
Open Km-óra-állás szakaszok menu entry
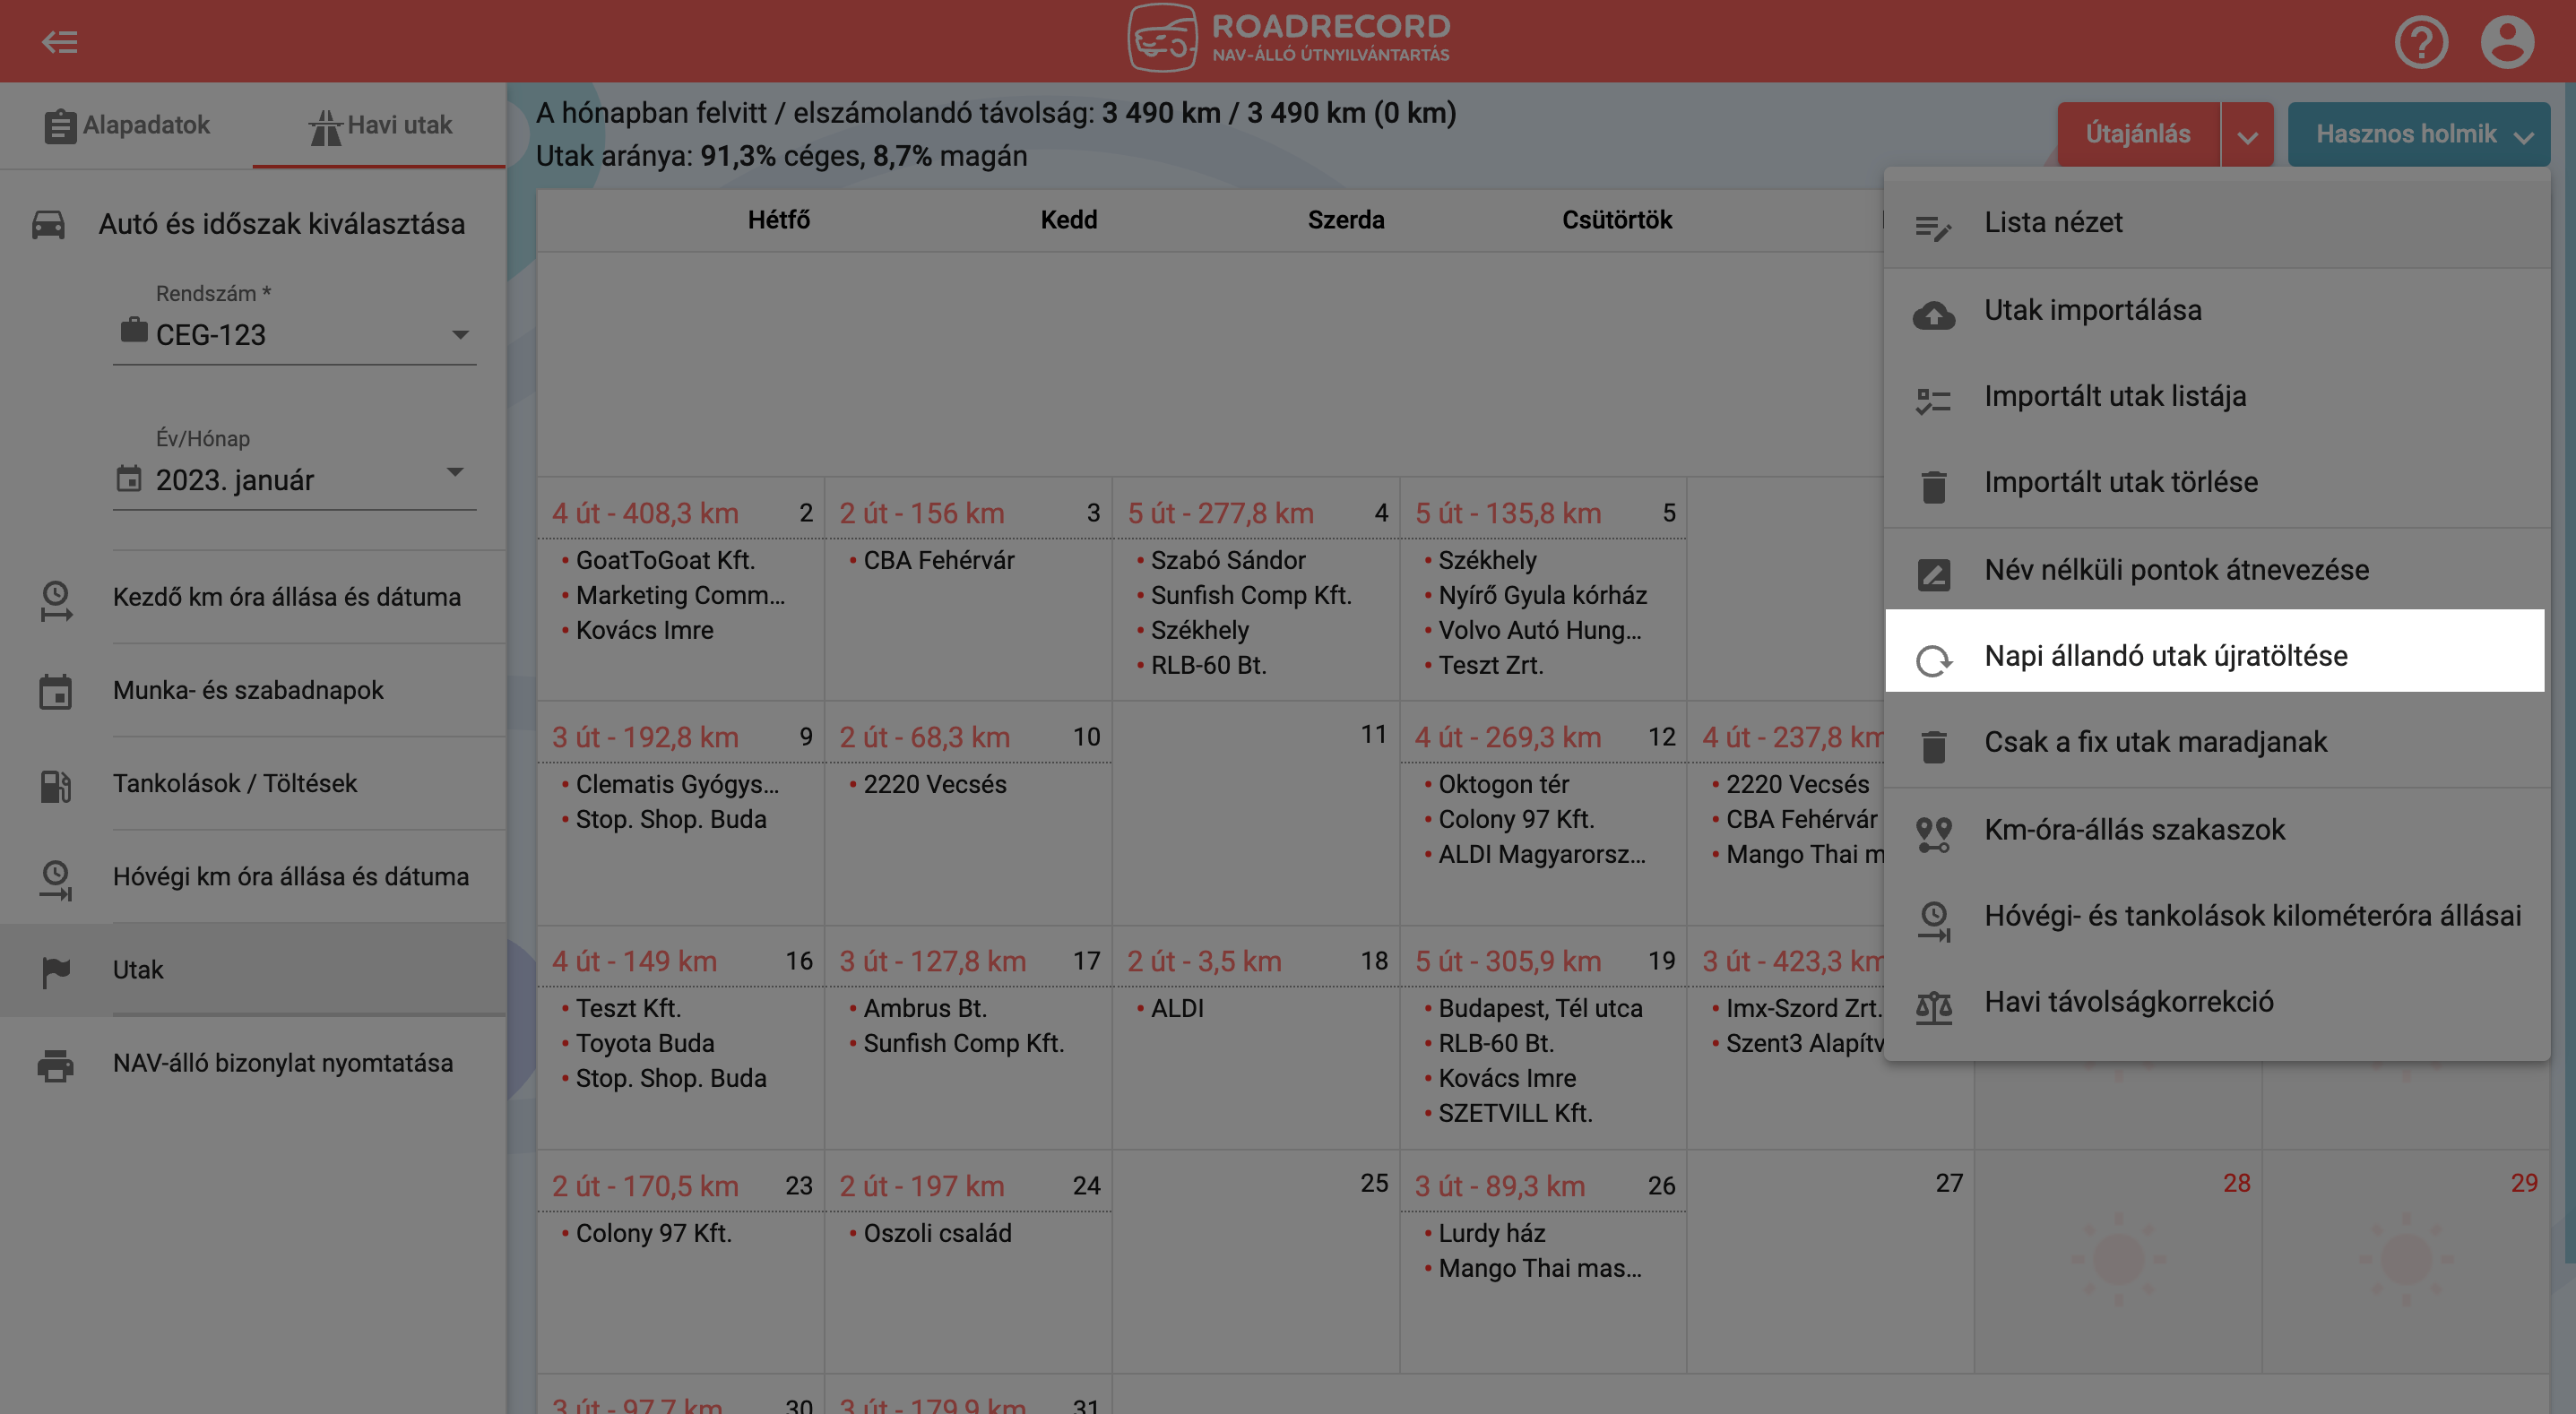(2216, 830)
